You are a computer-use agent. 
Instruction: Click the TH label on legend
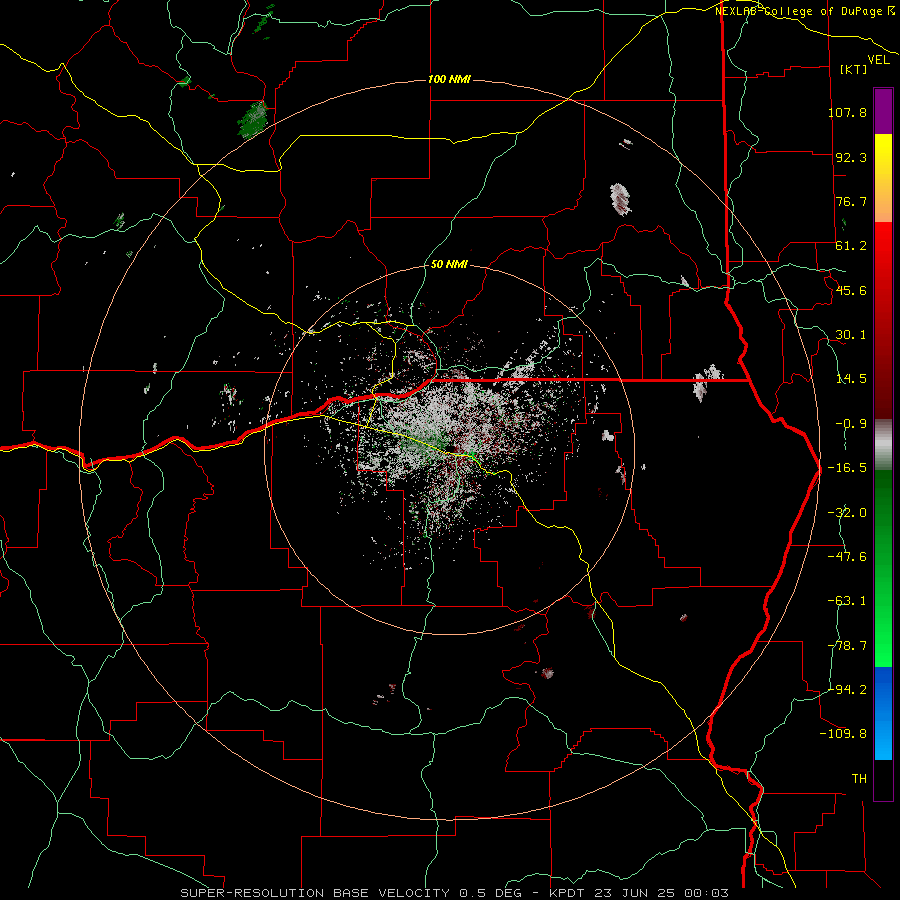point(859,779)
